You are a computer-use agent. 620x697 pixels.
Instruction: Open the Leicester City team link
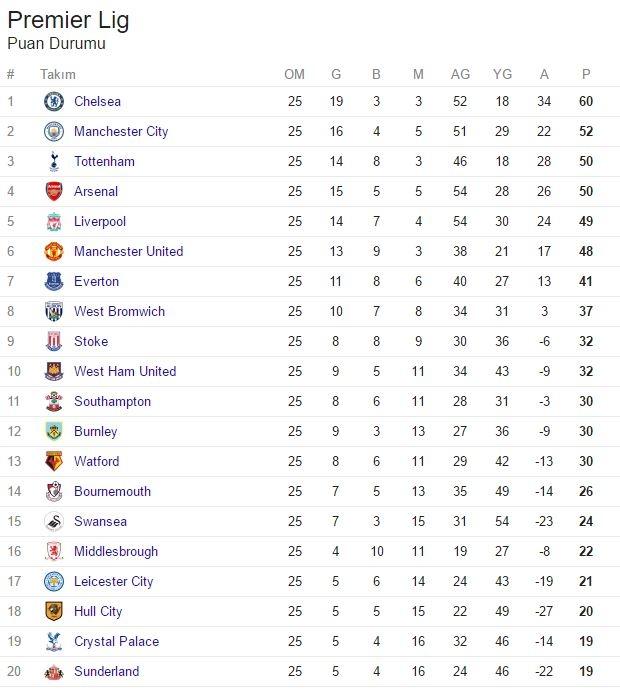point(113,581)
